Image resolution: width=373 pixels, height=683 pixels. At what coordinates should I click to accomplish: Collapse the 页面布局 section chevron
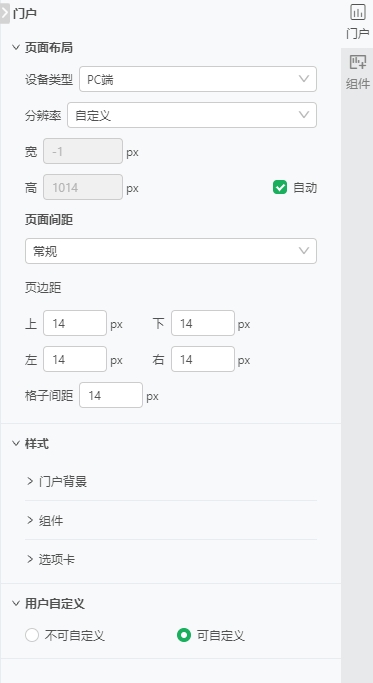(x=16, y=47)
